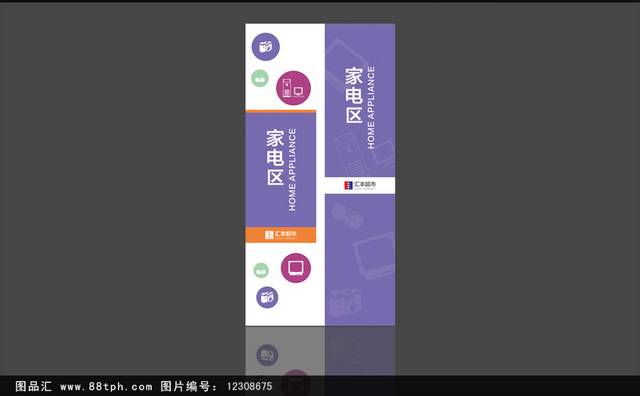Click the magenta computer tower and monitor icon
Screen dimensions: 640x396
click(293, 88)
